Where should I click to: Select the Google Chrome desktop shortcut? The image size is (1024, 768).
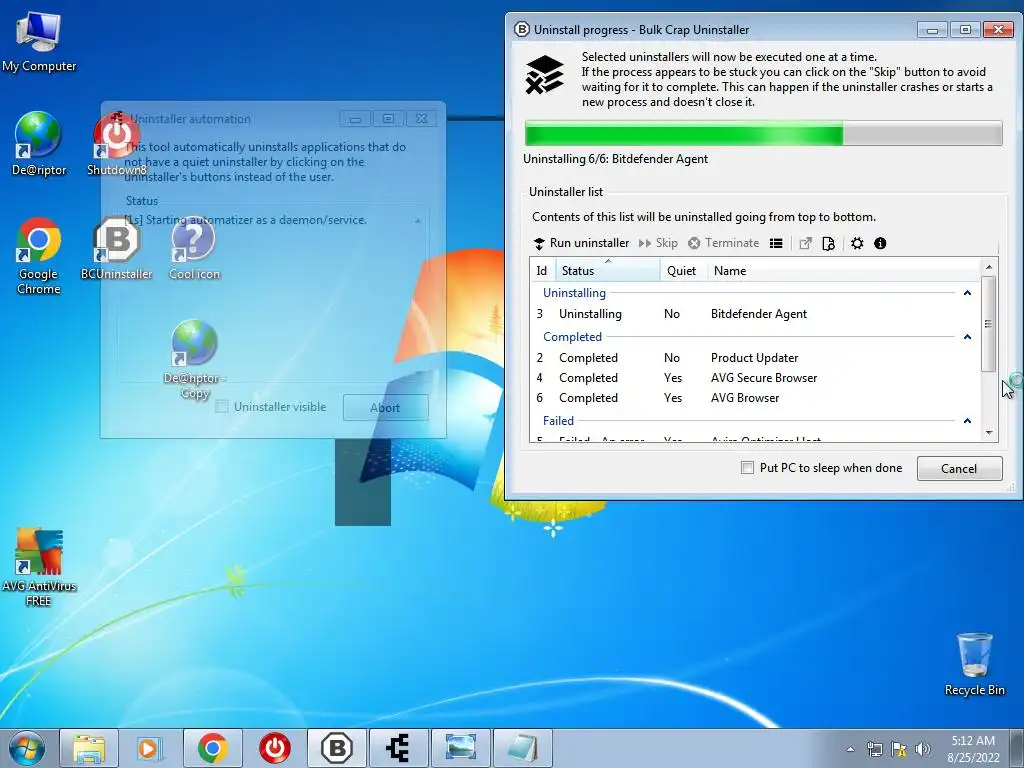(x=39, y=255)
